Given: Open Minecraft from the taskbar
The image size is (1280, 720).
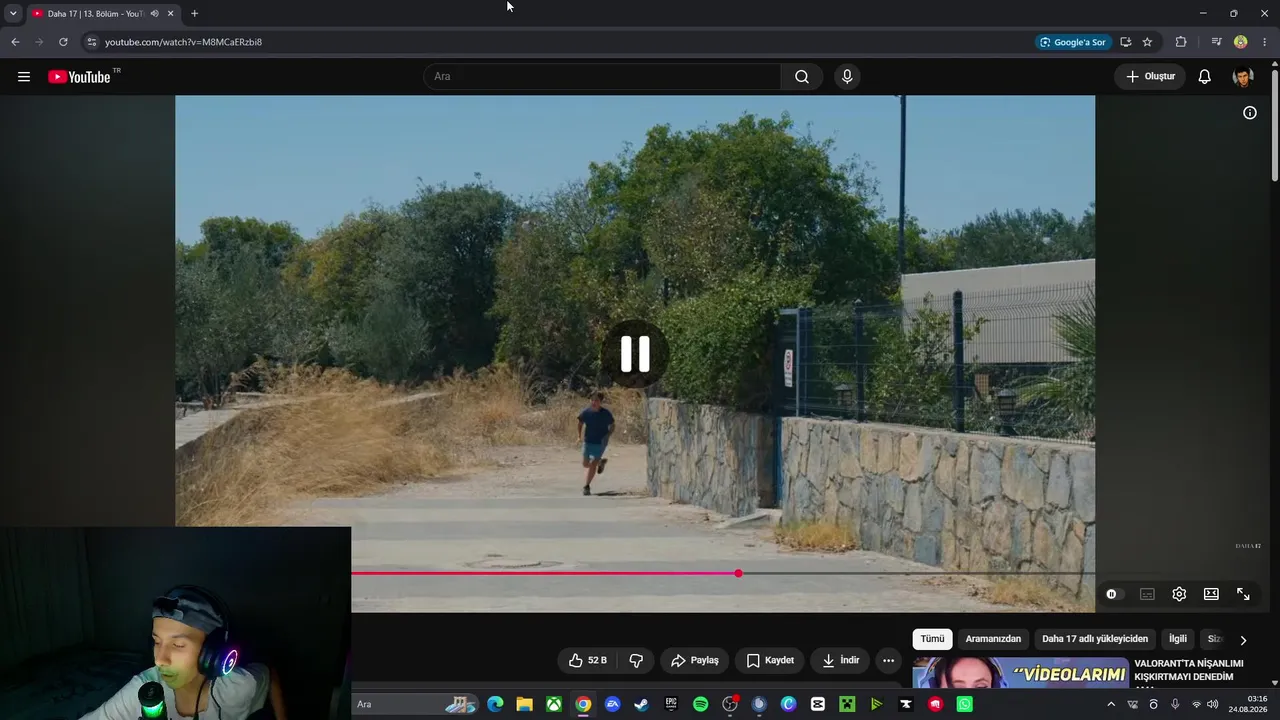Looking at the screenshot, I should coord(847,704).
